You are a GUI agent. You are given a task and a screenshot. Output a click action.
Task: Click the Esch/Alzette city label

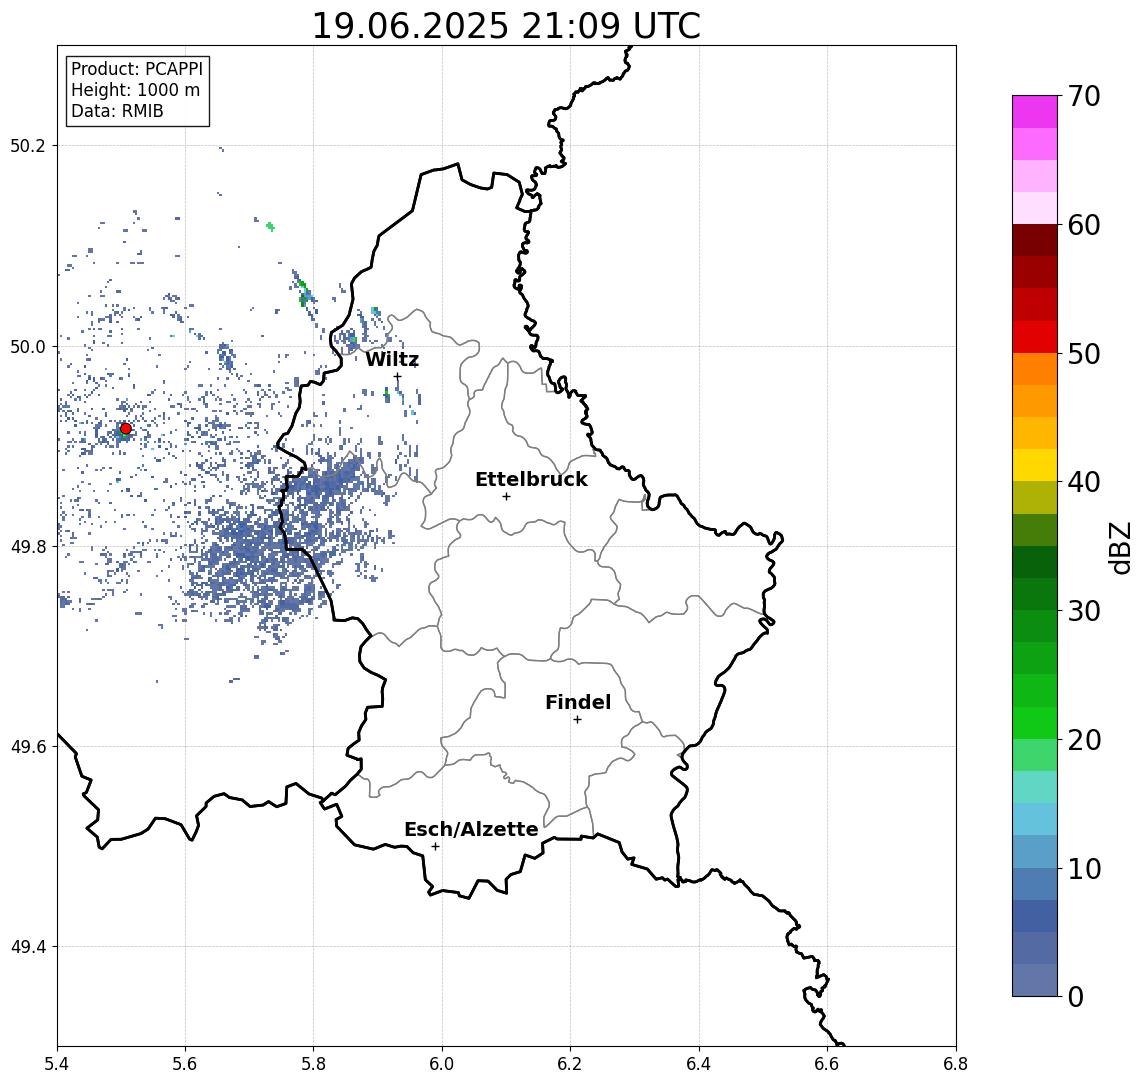pos(471,829)
